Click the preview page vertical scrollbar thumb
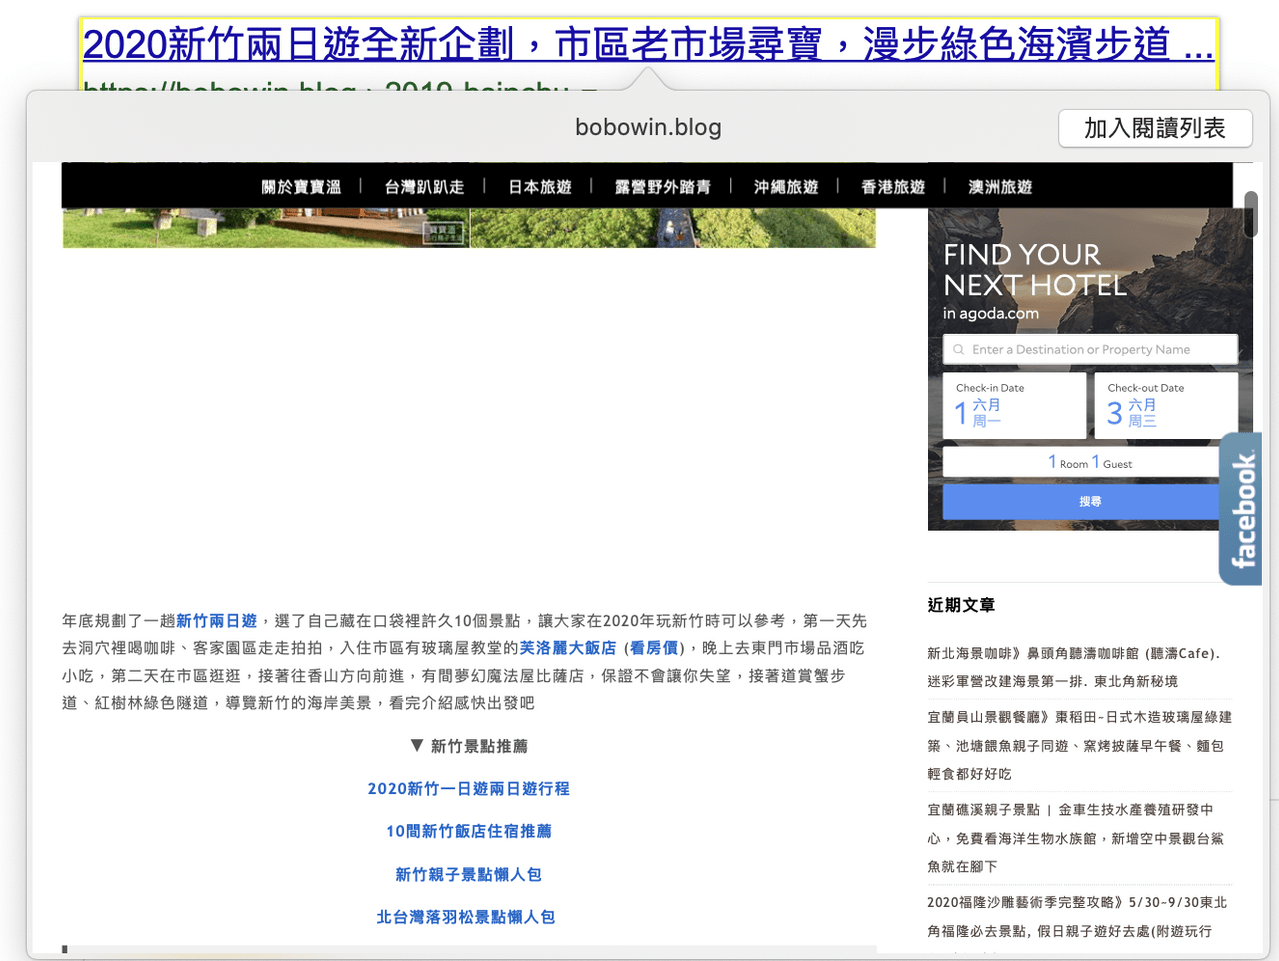Screen dimensions: 1279x961 point(1251,214)
